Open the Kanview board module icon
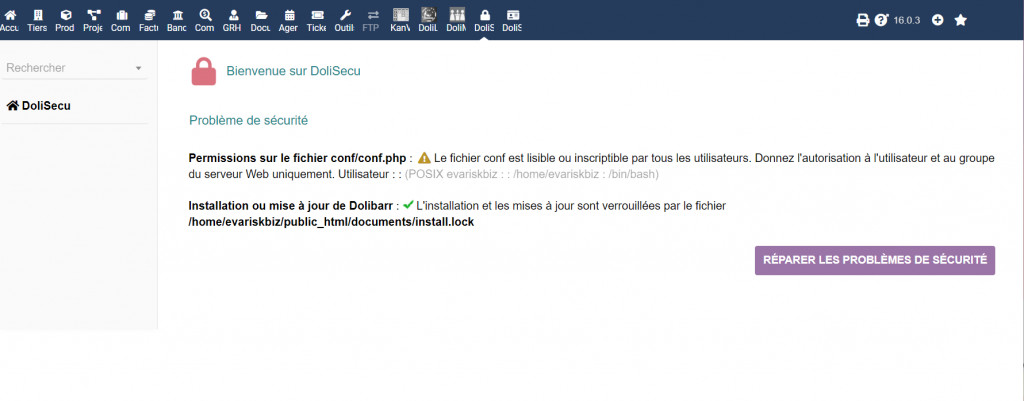This screenshot has height=401, width=1024. point(400,20)
